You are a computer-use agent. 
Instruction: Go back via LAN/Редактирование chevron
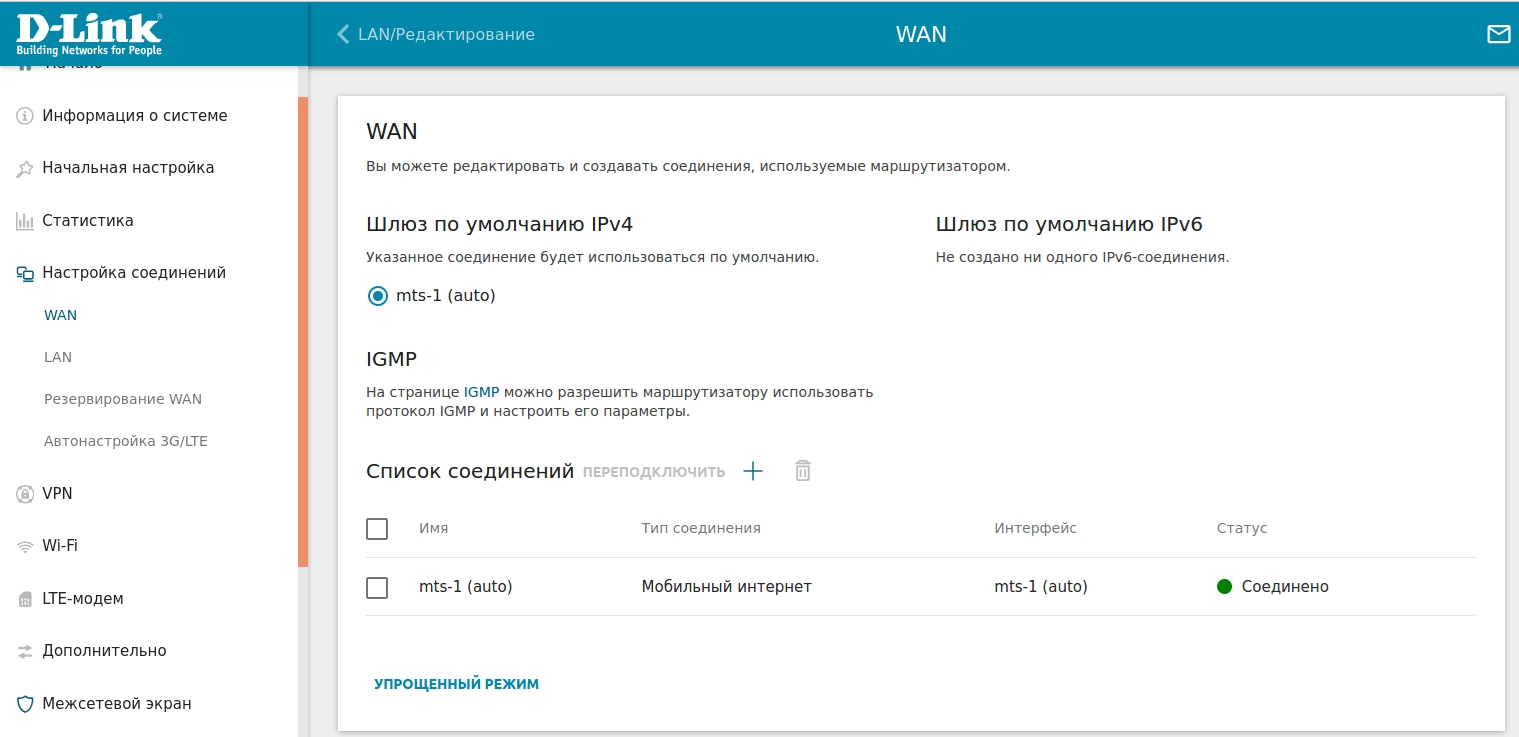(343, 35)
